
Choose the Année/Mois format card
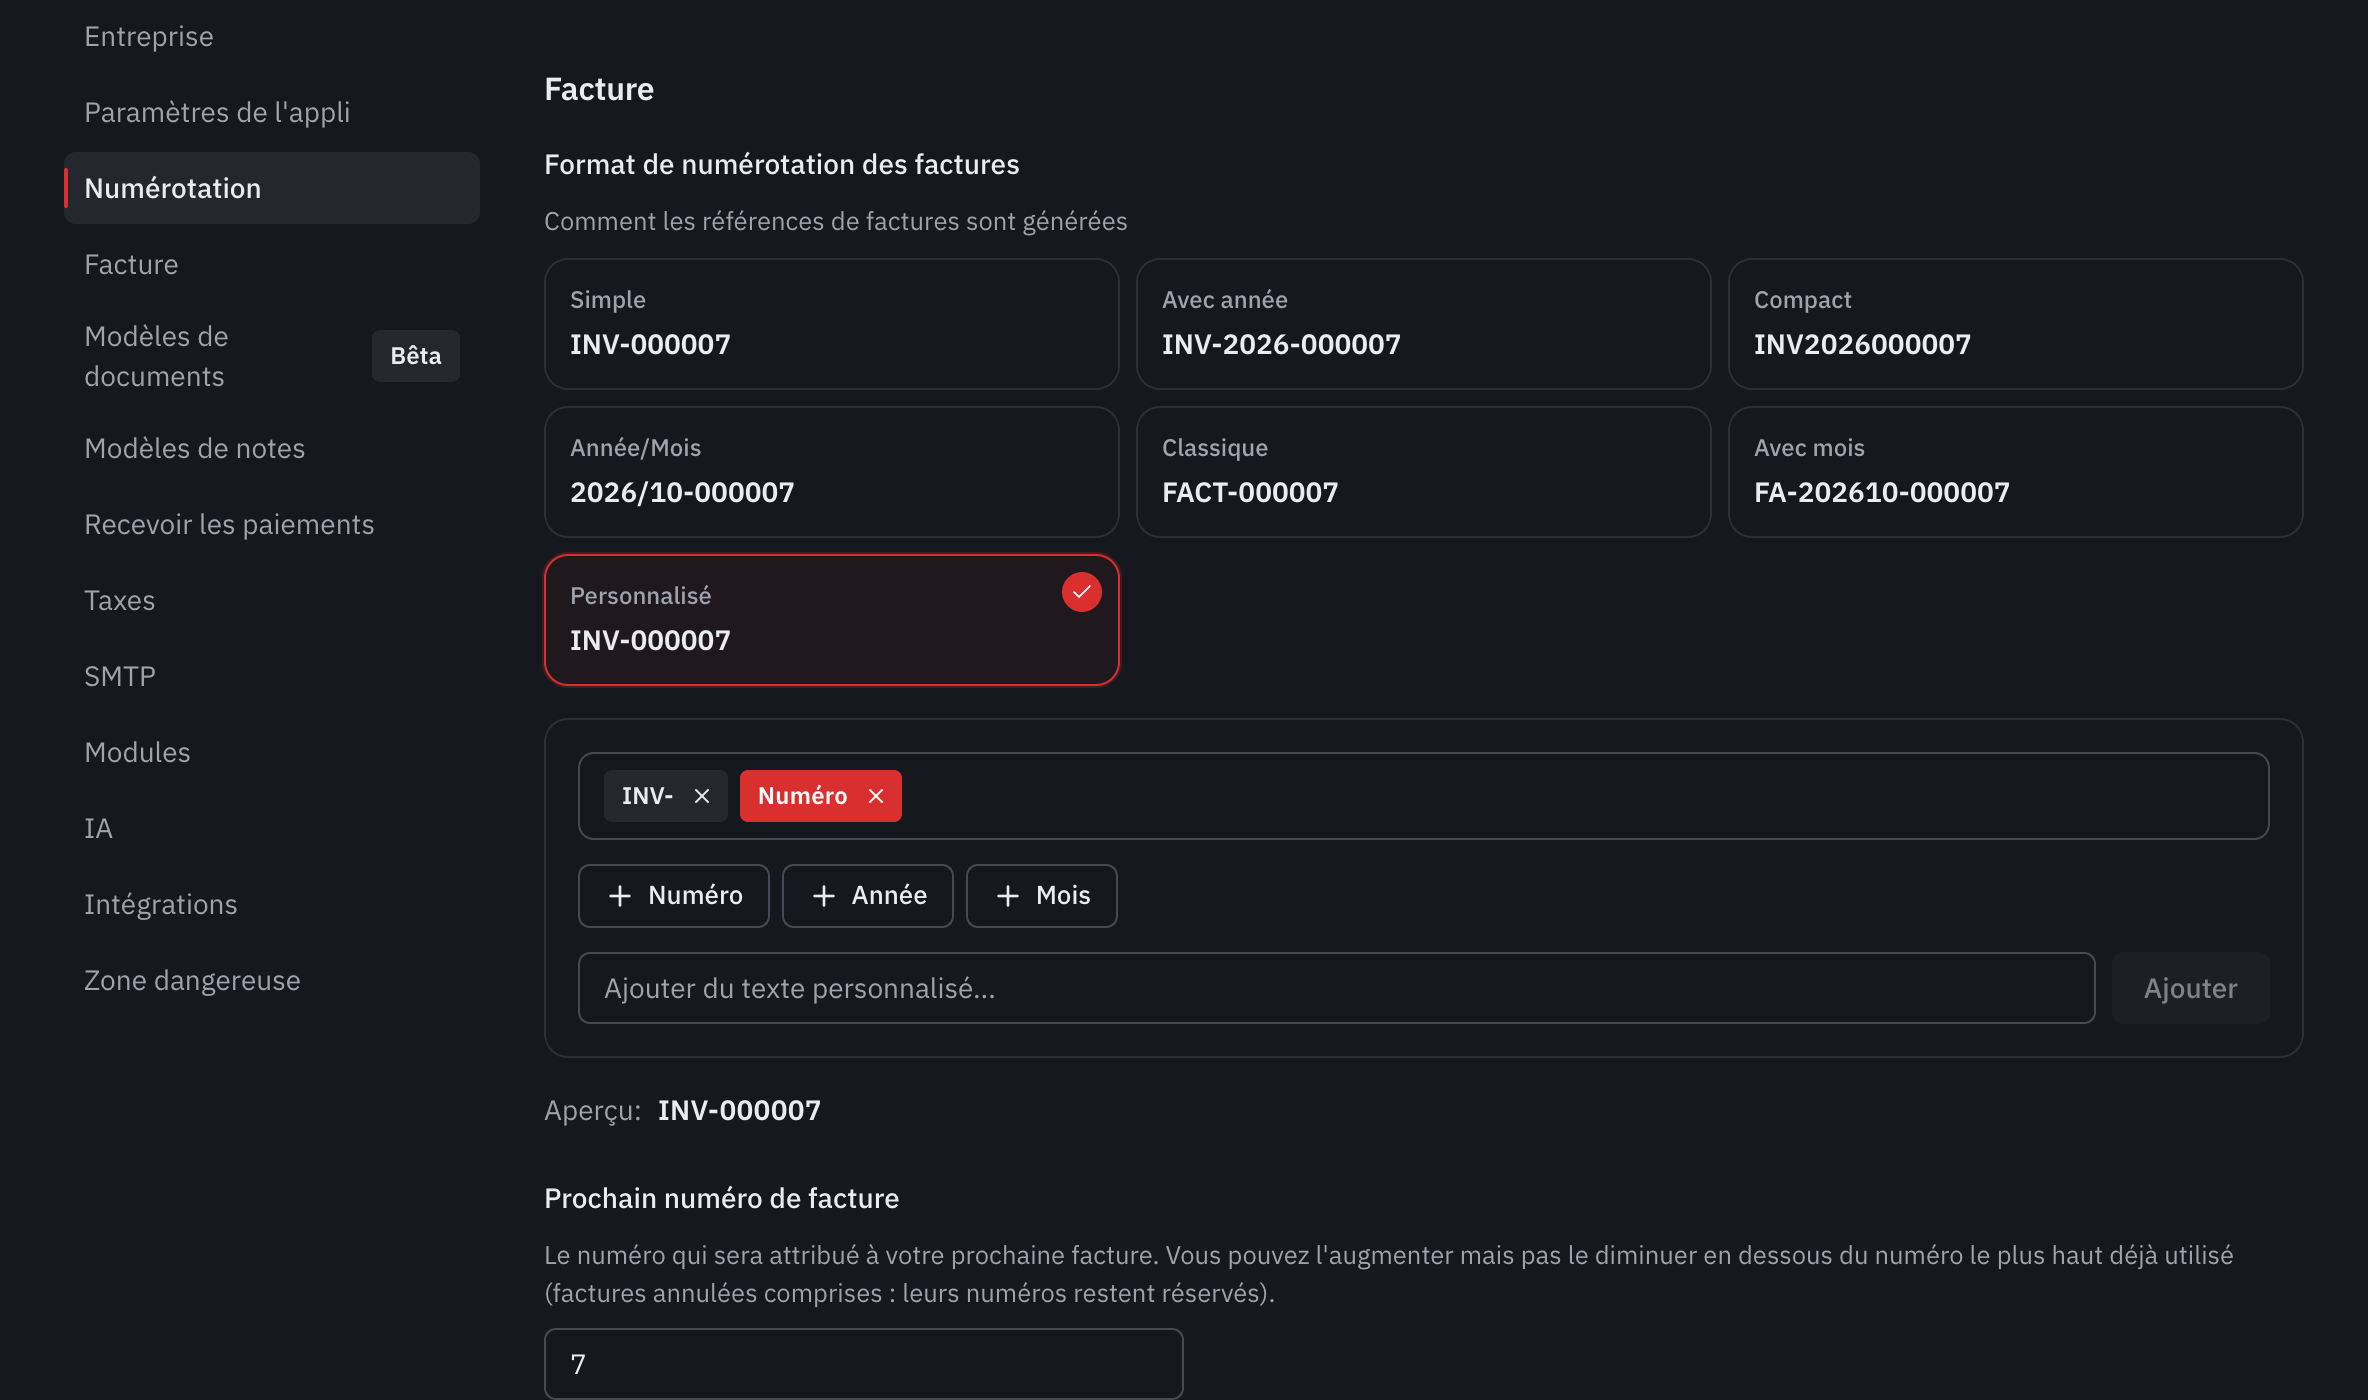pos(832,472)
